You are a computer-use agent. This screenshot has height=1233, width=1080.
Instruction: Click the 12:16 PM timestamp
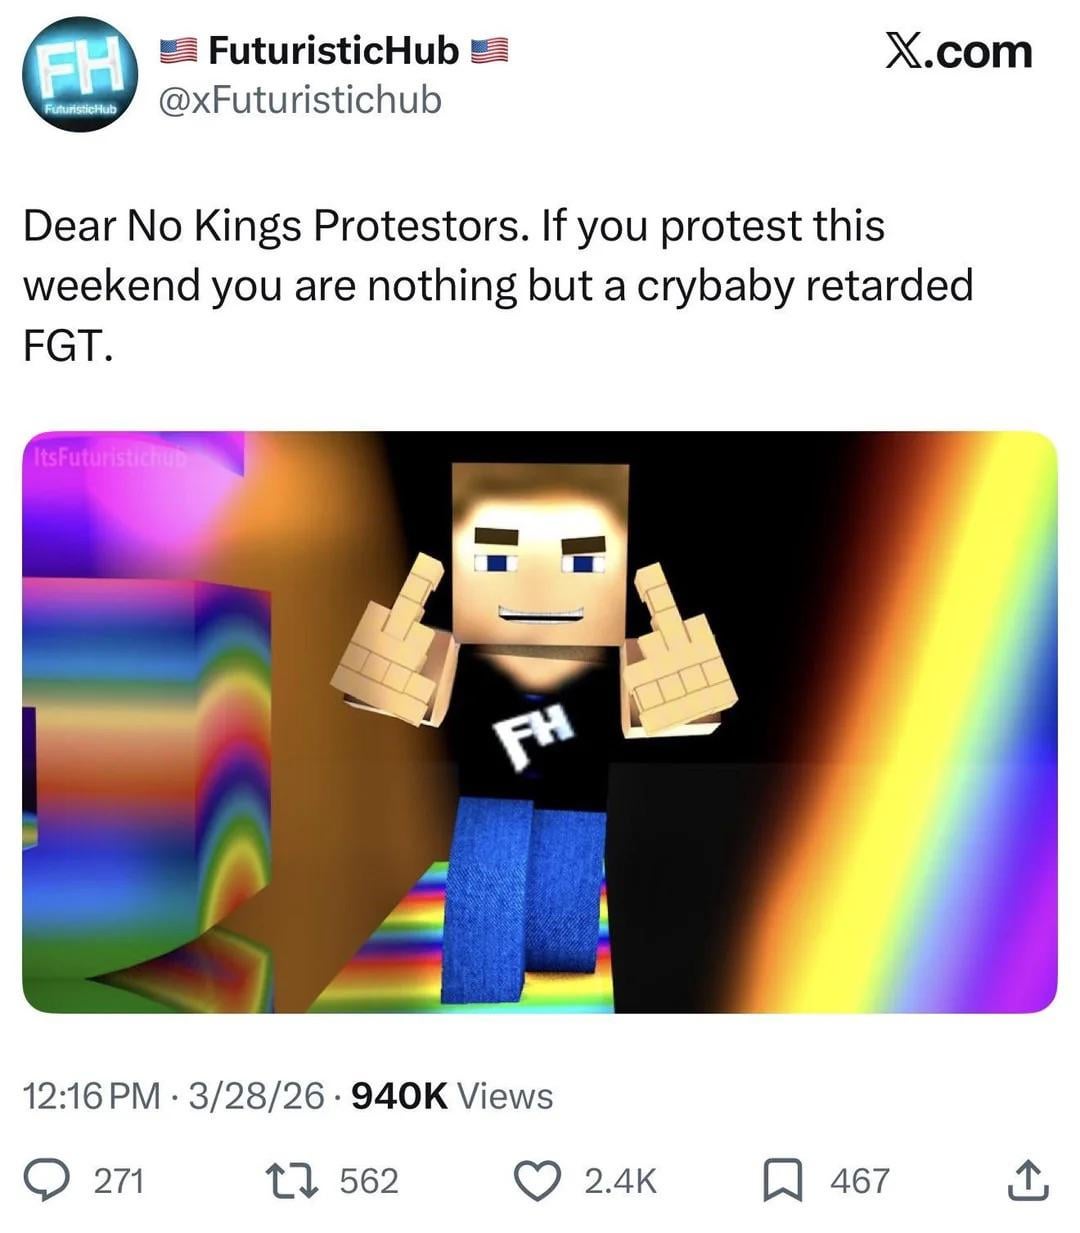click(91, 1096)
